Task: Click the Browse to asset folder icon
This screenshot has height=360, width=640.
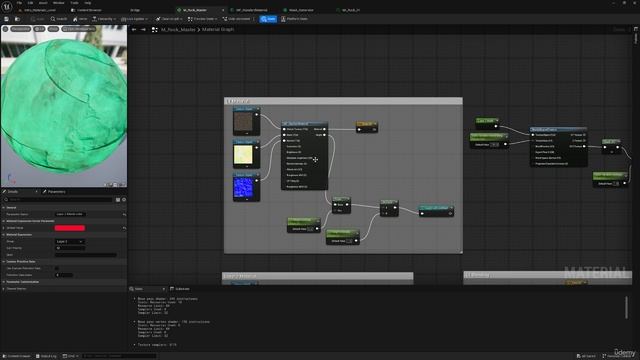Action: [x=17, y=19]
